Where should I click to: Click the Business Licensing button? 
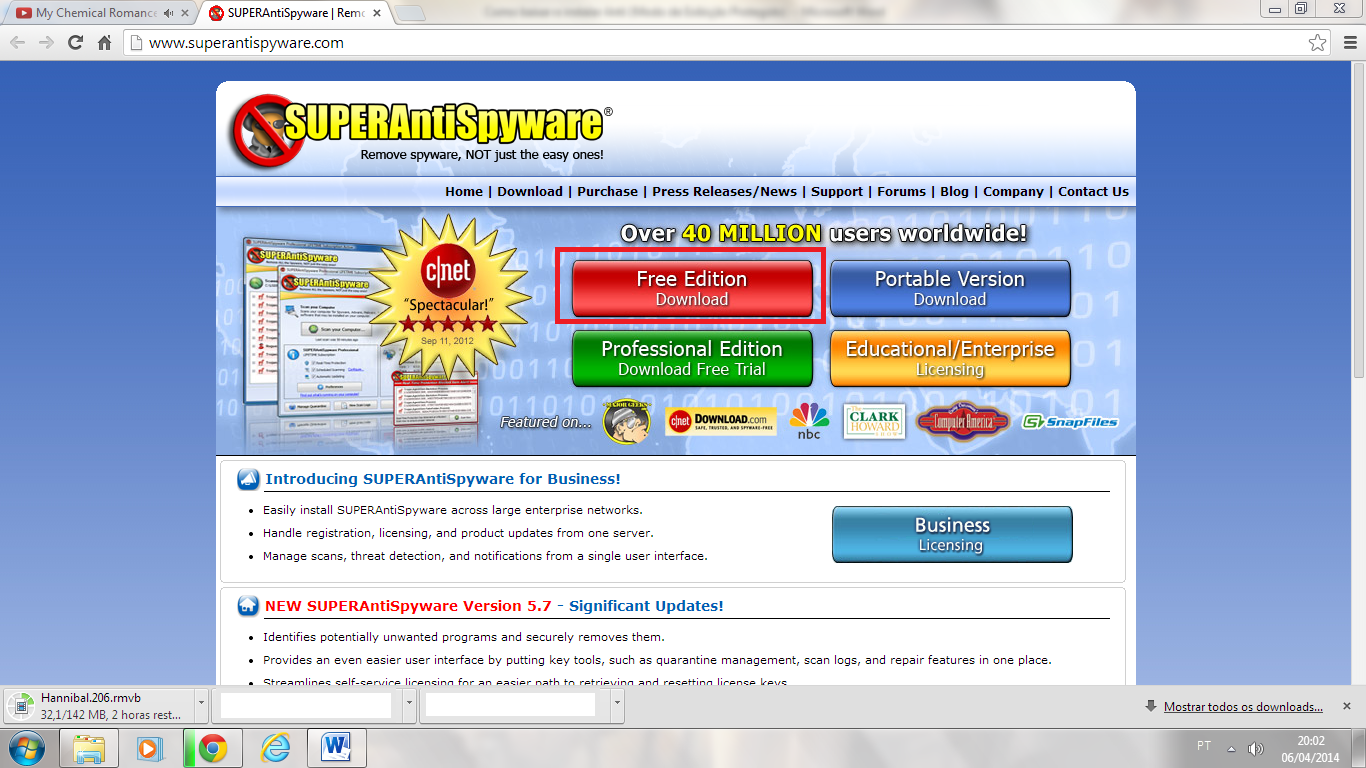[x=952, y=534]
